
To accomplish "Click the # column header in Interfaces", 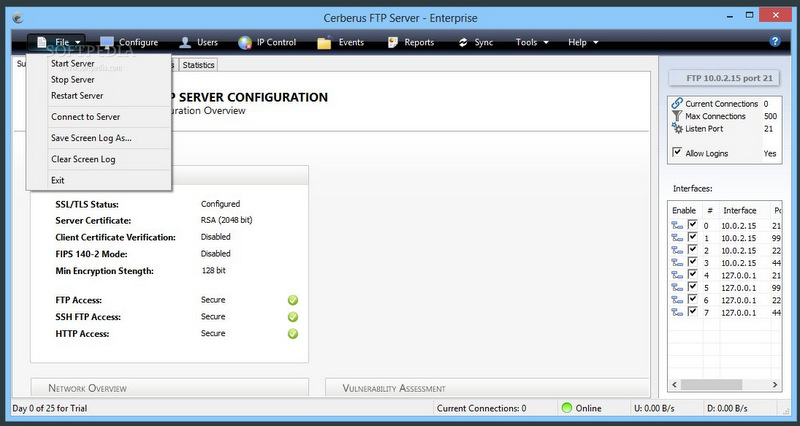I will tap(710, 210).
